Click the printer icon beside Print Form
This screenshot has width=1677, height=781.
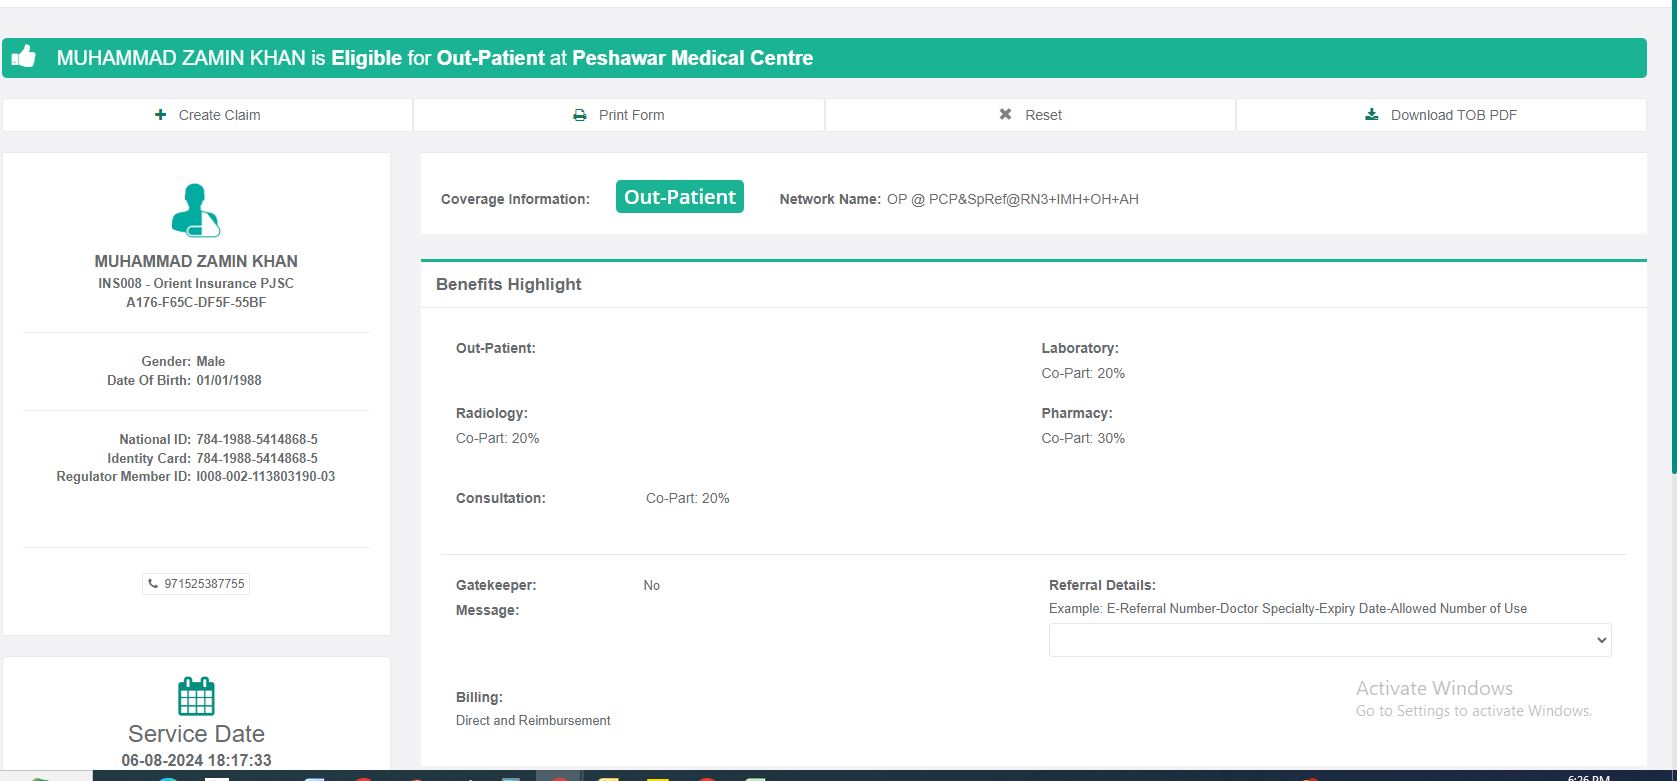pos(580,115)
